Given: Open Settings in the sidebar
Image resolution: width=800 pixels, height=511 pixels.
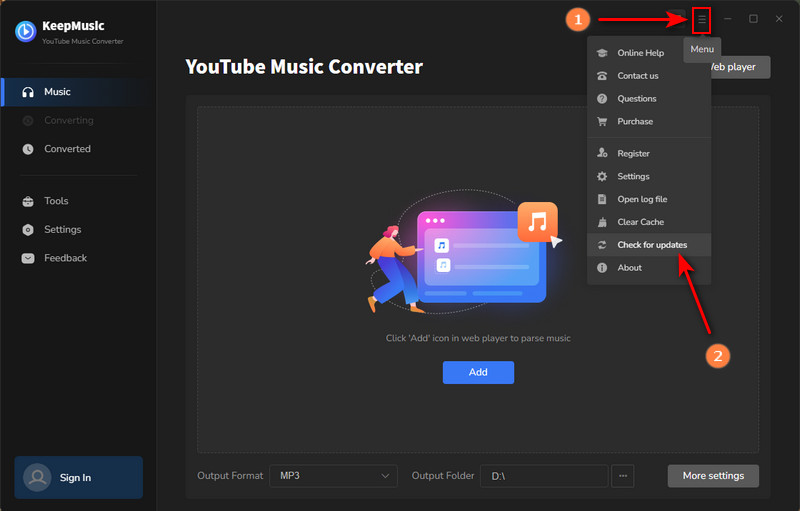Looking at the screenshot, I should pyautogui.click(x=77, y=230).
